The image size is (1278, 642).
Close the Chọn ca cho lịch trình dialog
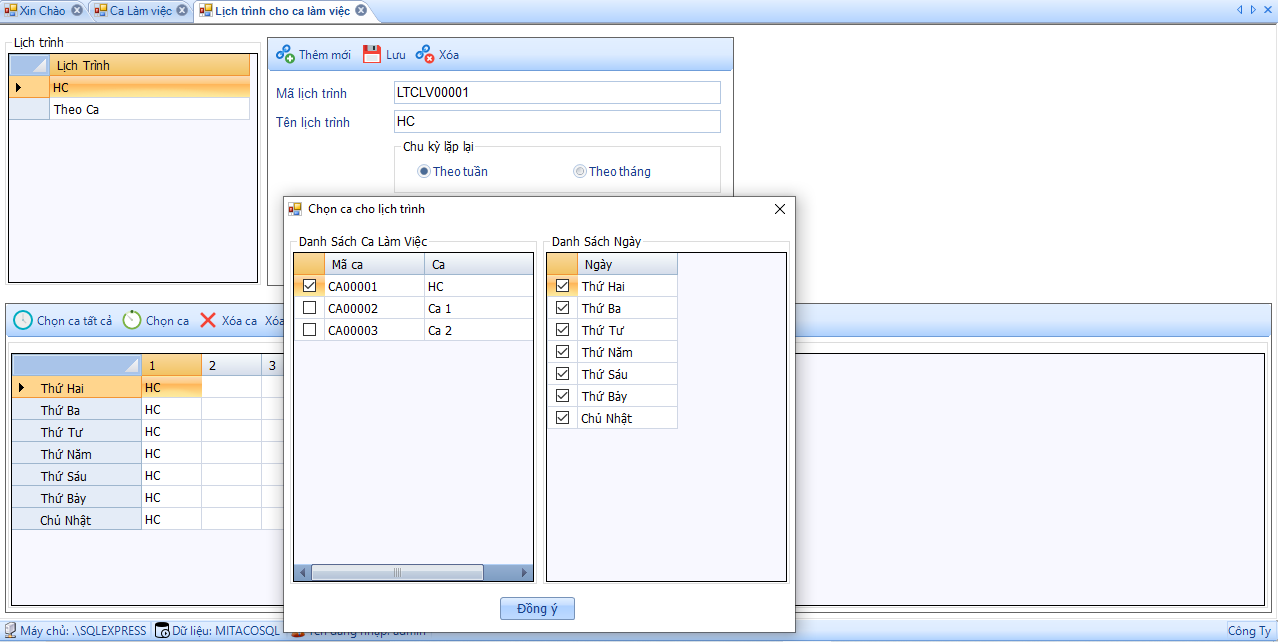[780, 209]
